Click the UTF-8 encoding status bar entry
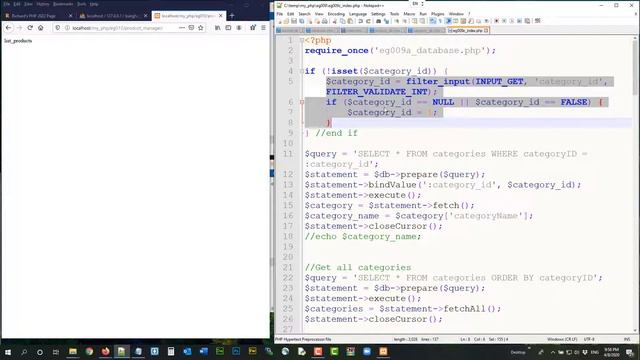The height and width of the screenshot is (360, 640). click(589, 339)
